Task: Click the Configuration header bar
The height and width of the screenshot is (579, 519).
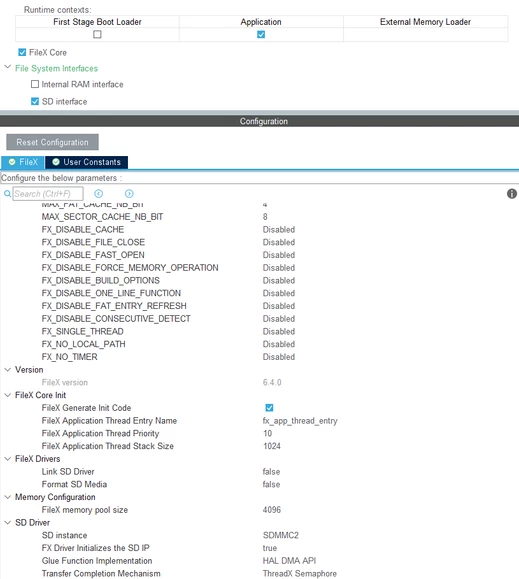Action: pyautogui.click(x=260, y=121)
